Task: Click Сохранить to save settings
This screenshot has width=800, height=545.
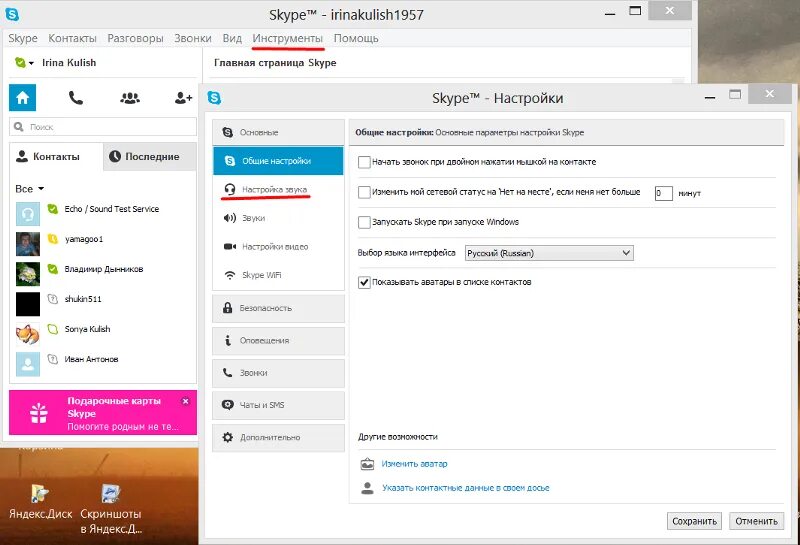Action: point(694,521)
